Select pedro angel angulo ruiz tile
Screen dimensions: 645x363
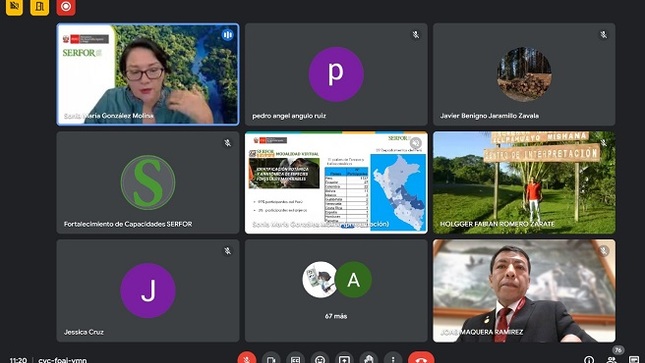[336, 74]
